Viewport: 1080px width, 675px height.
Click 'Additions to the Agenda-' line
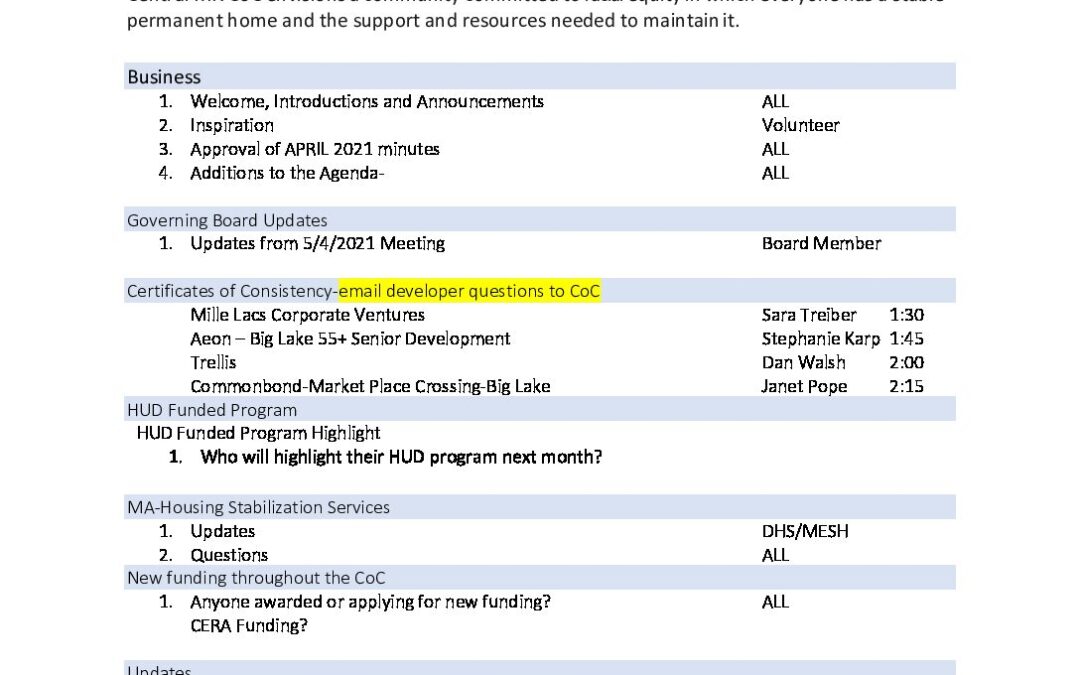pyautogui.click(x=287, y=173)
